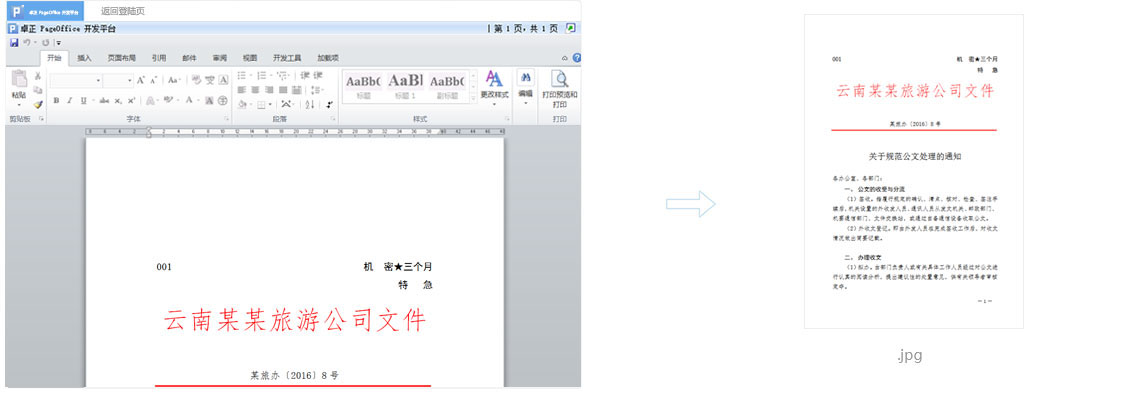The image size is (1133, 394).
Task: Toggle strikethrough text formatting
Action: (104, 100)
